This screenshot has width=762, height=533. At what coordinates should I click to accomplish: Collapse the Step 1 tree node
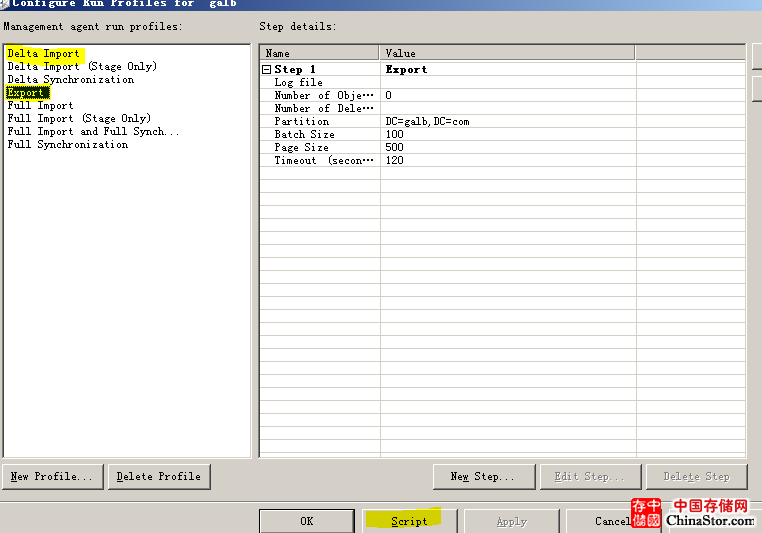tap(267, 70)
